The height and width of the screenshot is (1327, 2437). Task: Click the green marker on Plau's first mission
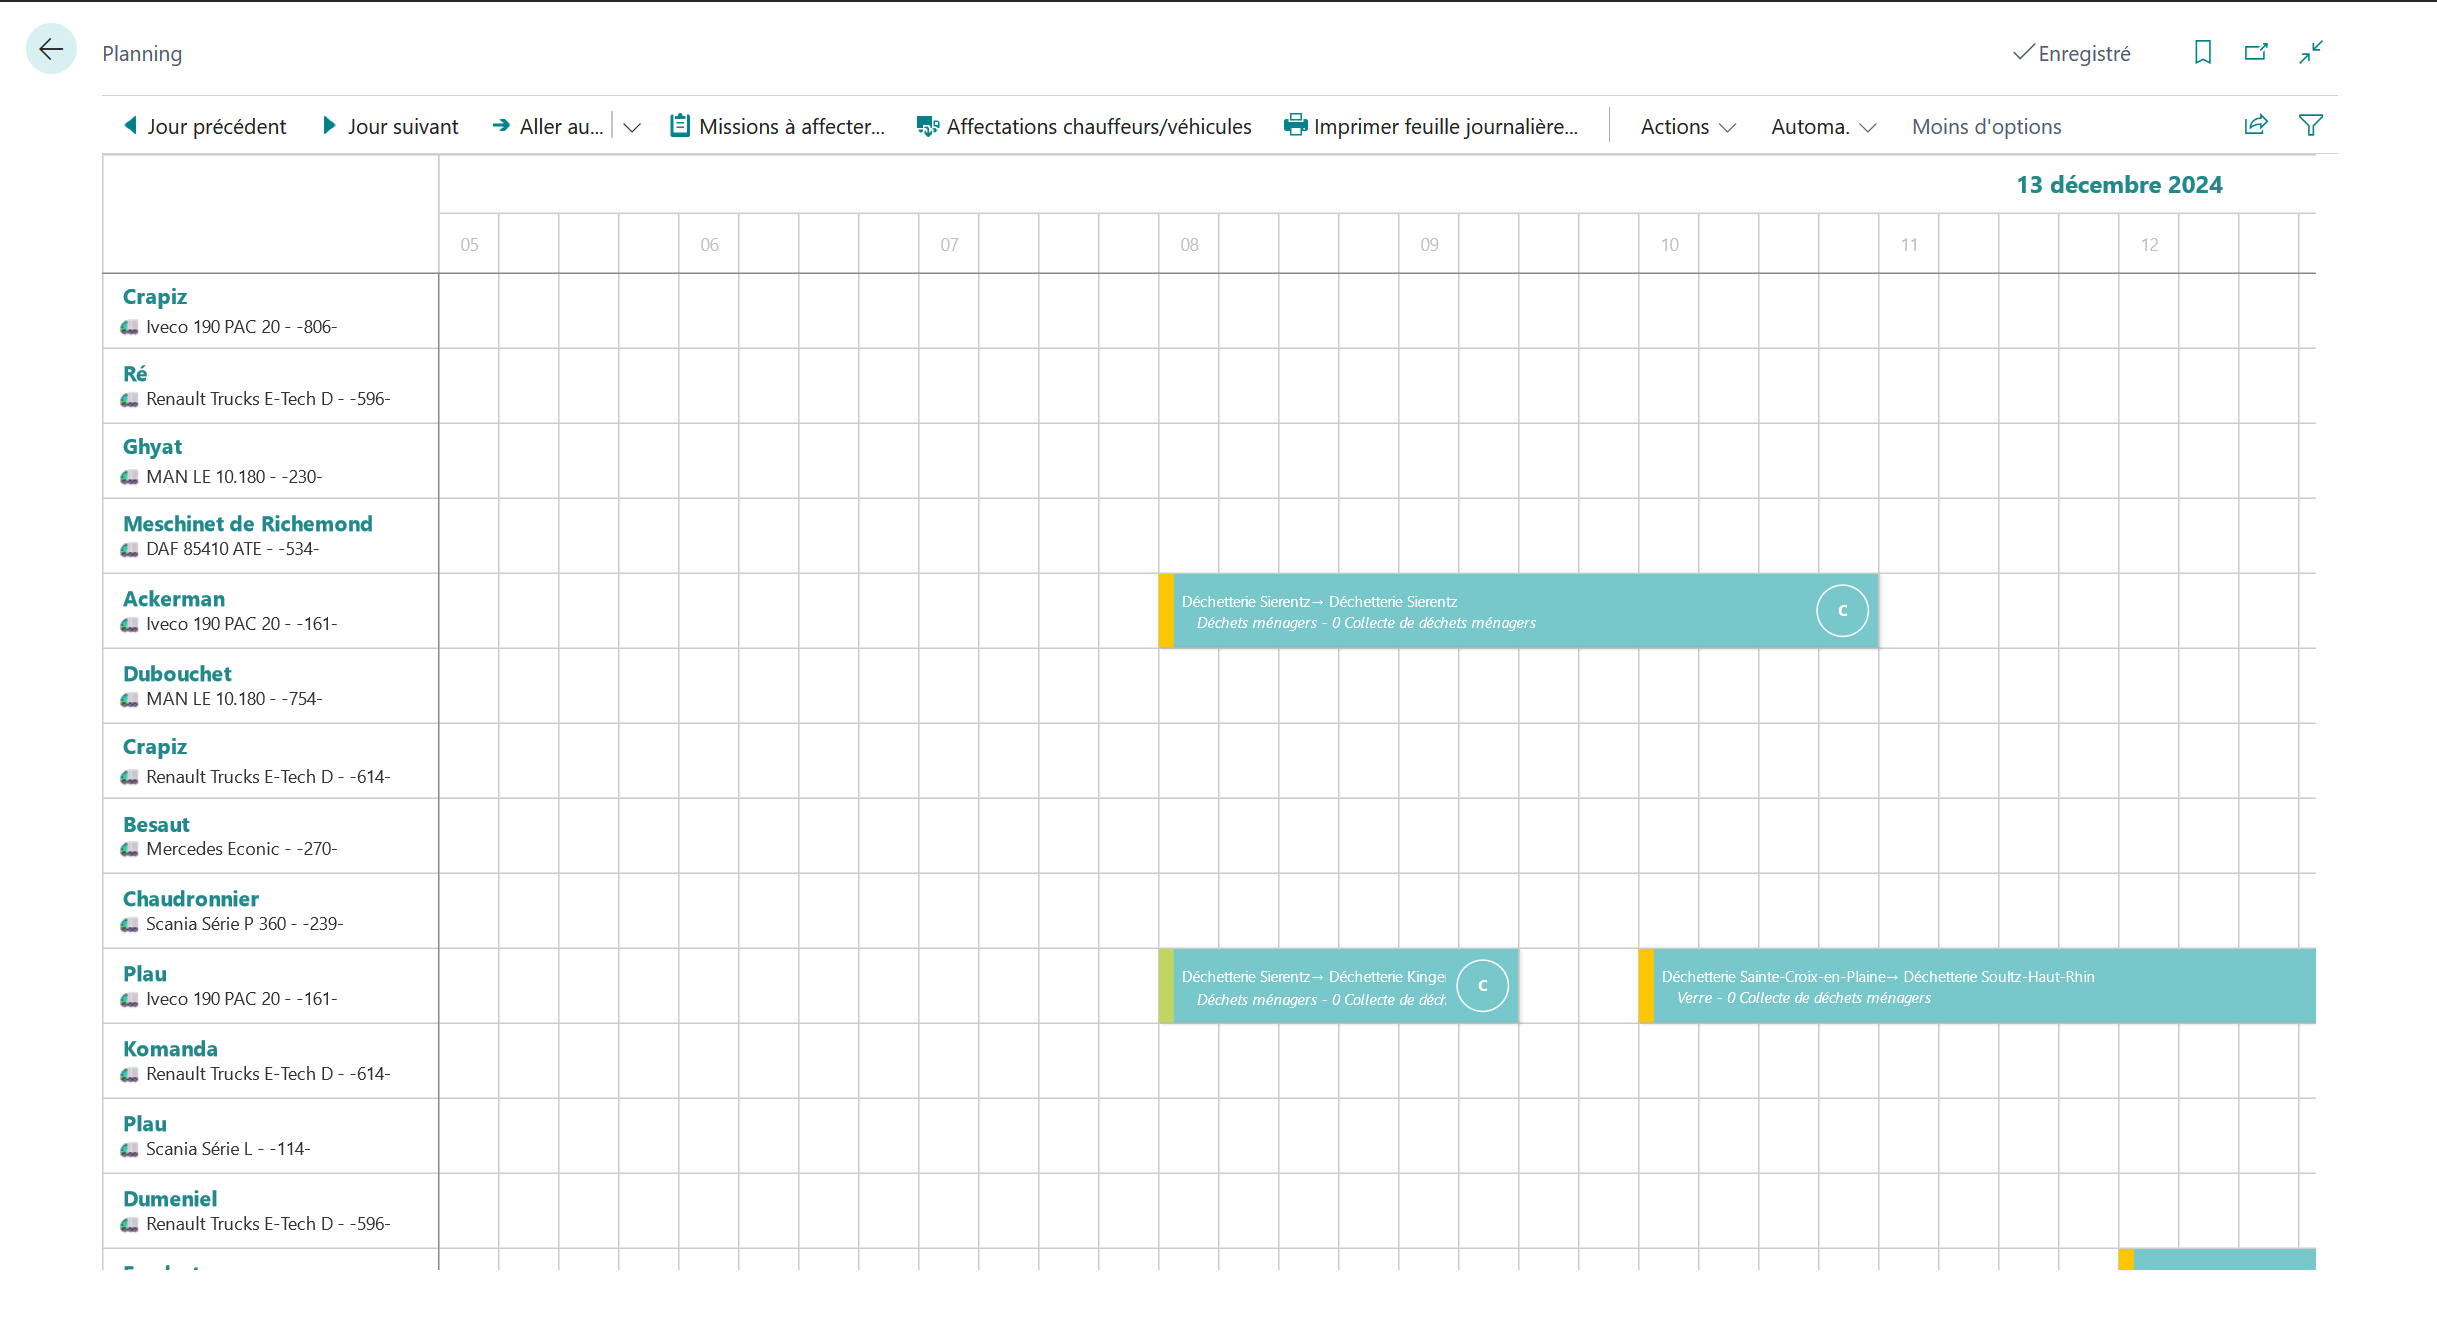1166,986
